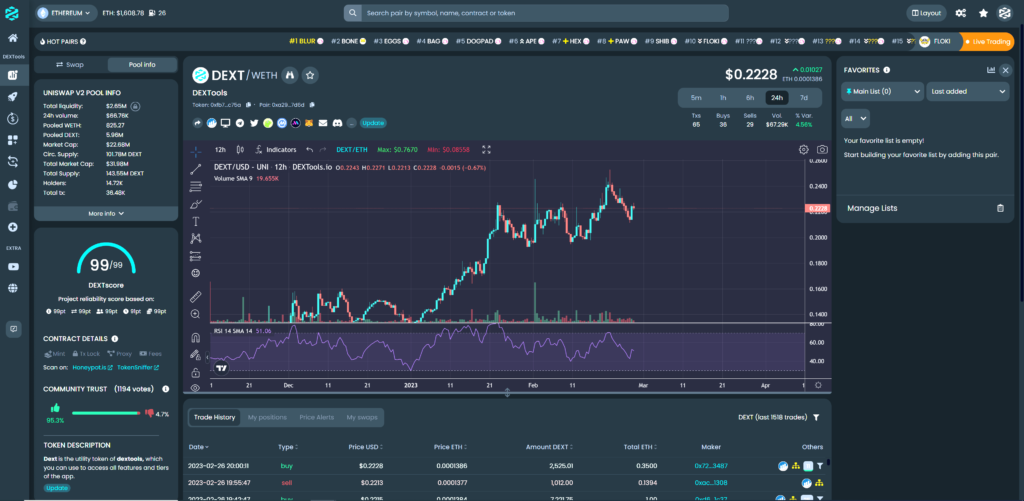Select the 5m stats interval
The width and height of the screenshot is (1024, 501).
[x=696, y=98]
